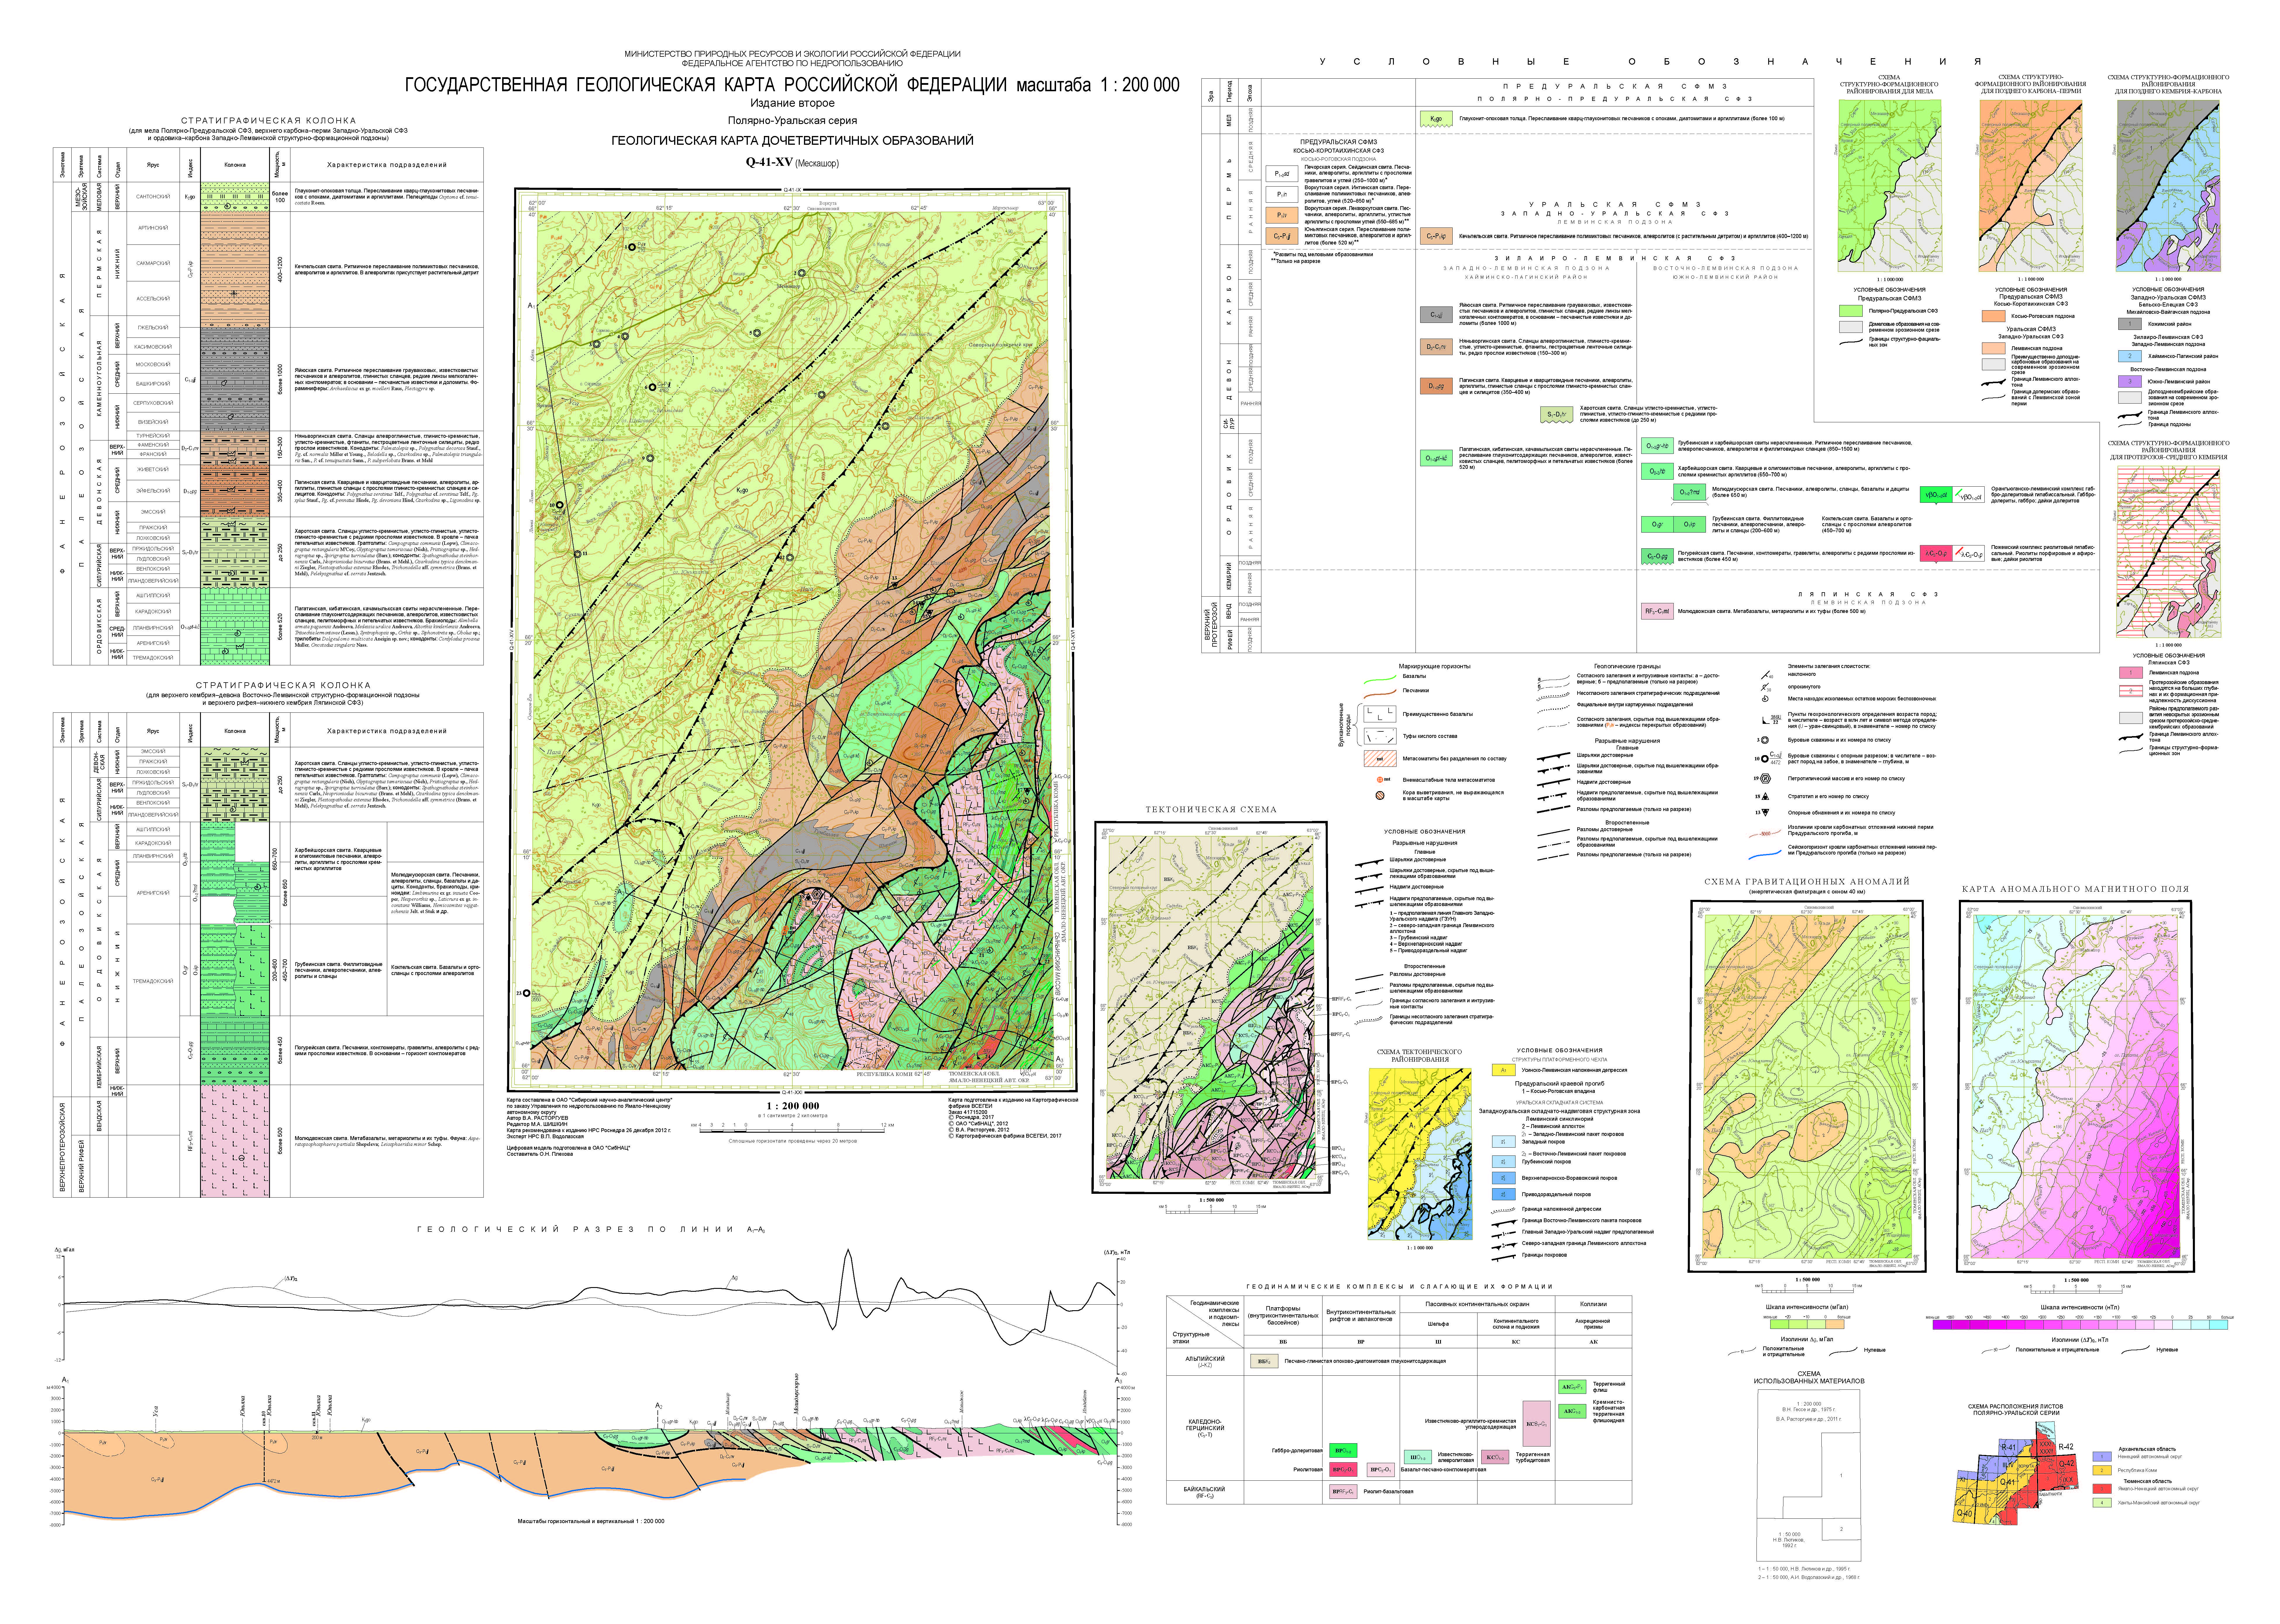
Task: Click the gray C₁₋₂jj Яйюская свита swatch
Action: click(x=1436, y=315)
